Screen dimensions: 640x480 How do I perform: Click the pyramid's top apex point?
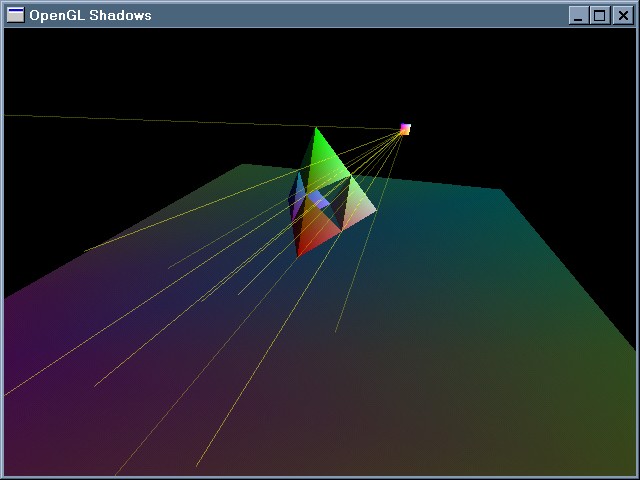pos(317,128)
